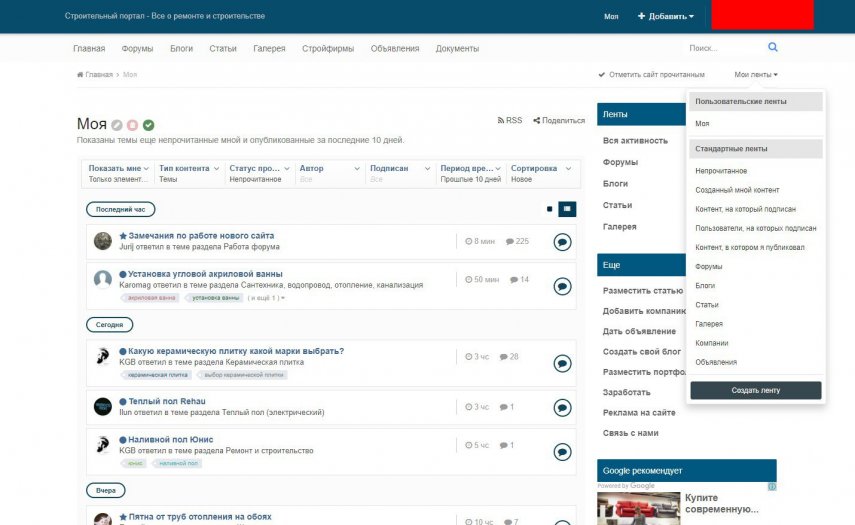The width and height of the screenshot is (855, 525).
Task: Click the керамическая плитка tag
Action: [157, 375]
